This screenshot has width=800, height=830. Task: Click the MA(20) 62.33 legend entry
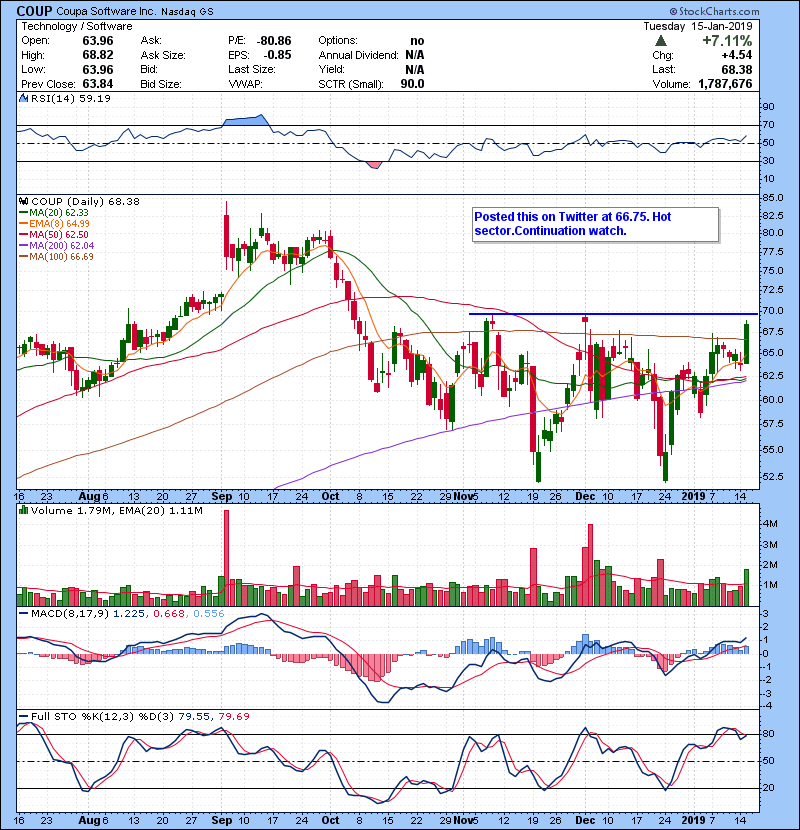54,212
